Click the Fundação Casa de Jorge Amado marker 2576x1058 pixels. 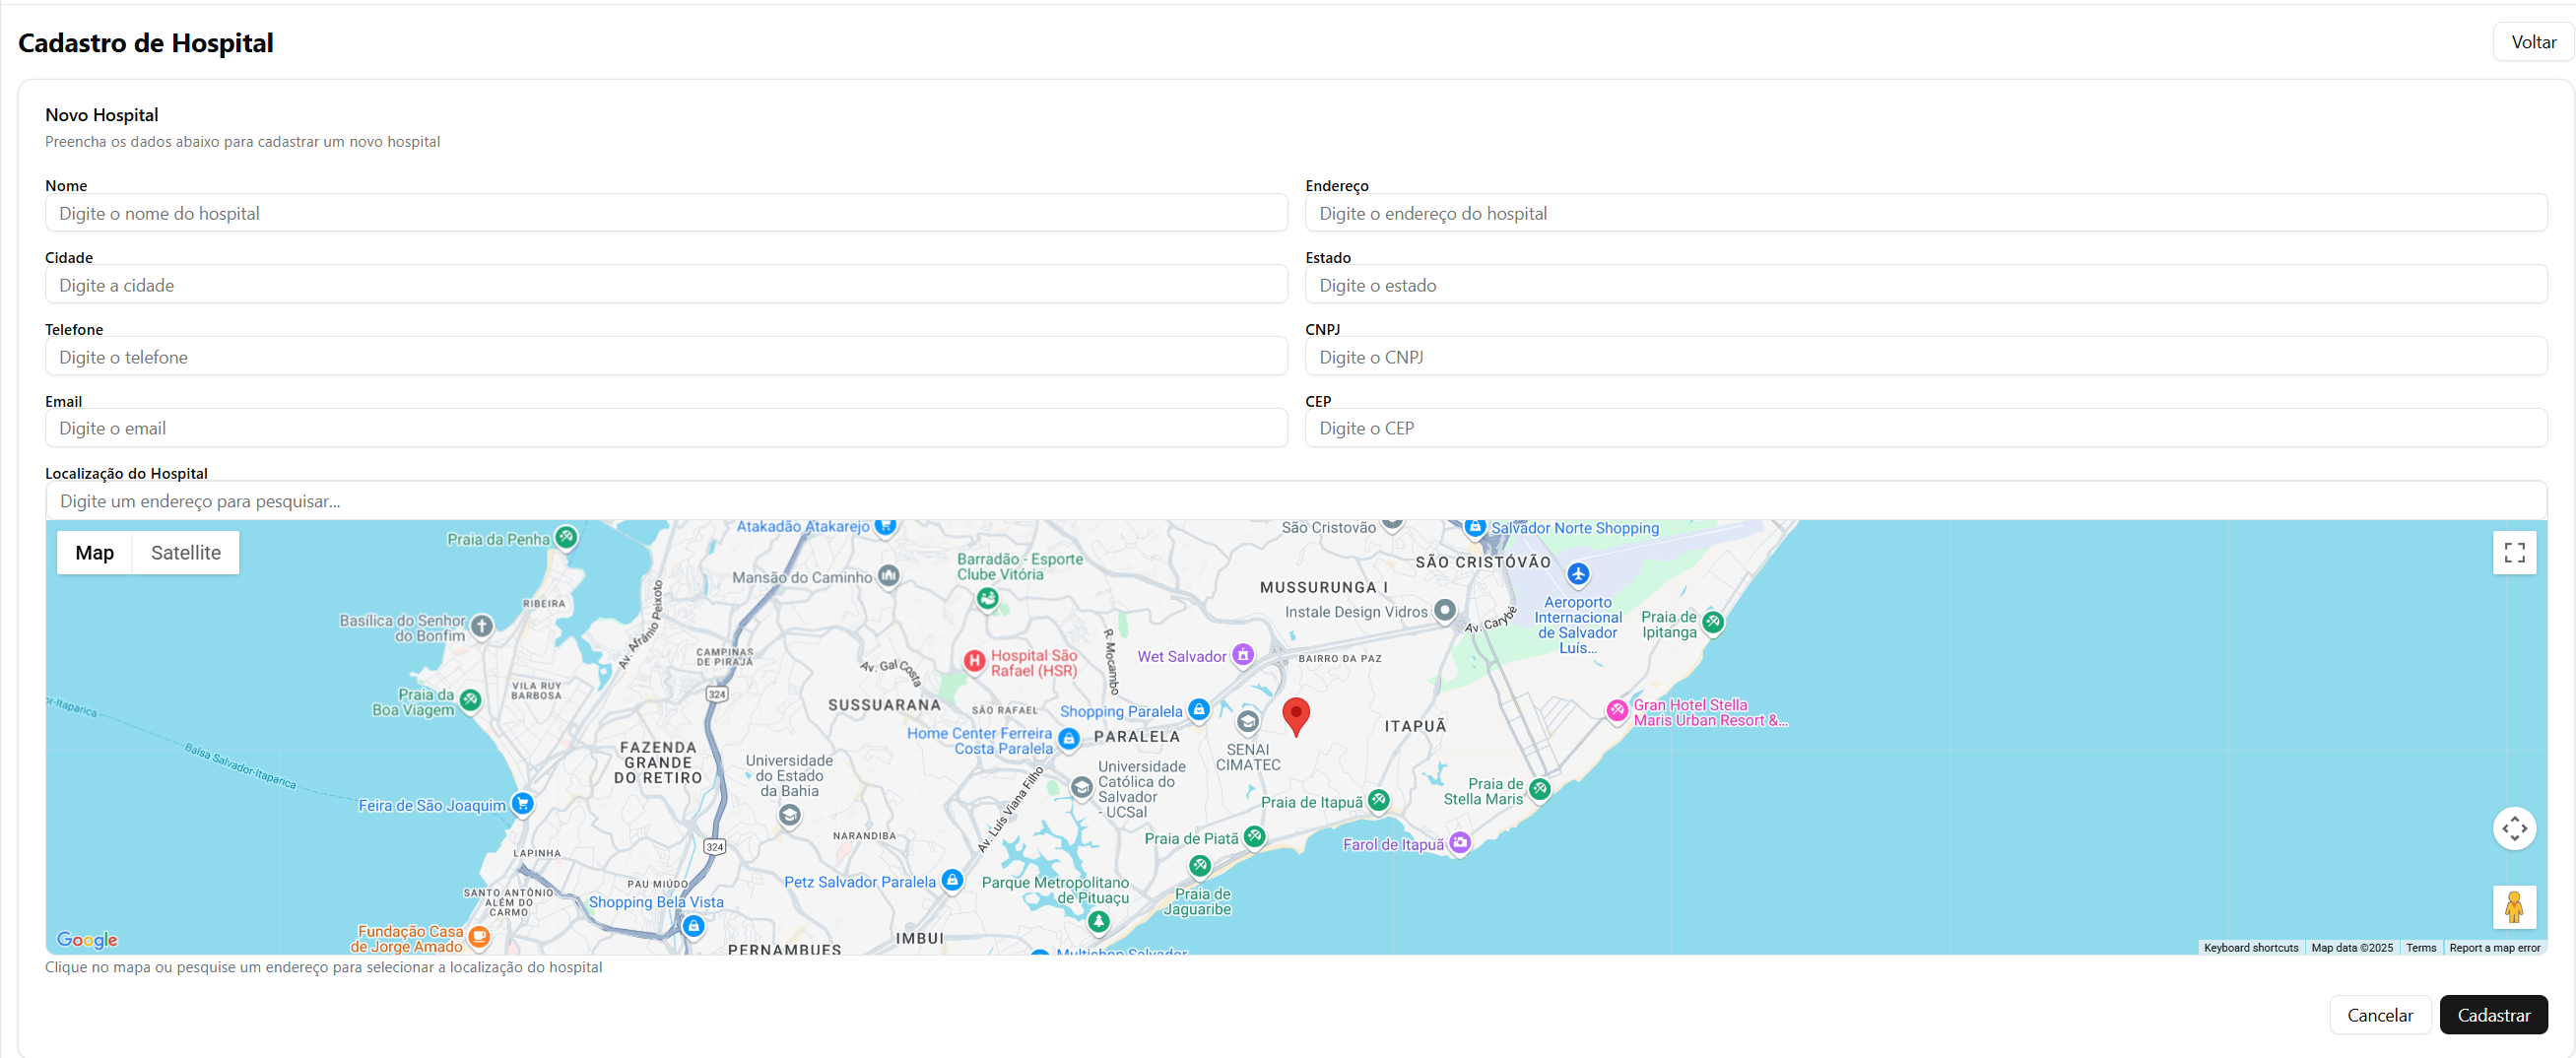(480, 937)
